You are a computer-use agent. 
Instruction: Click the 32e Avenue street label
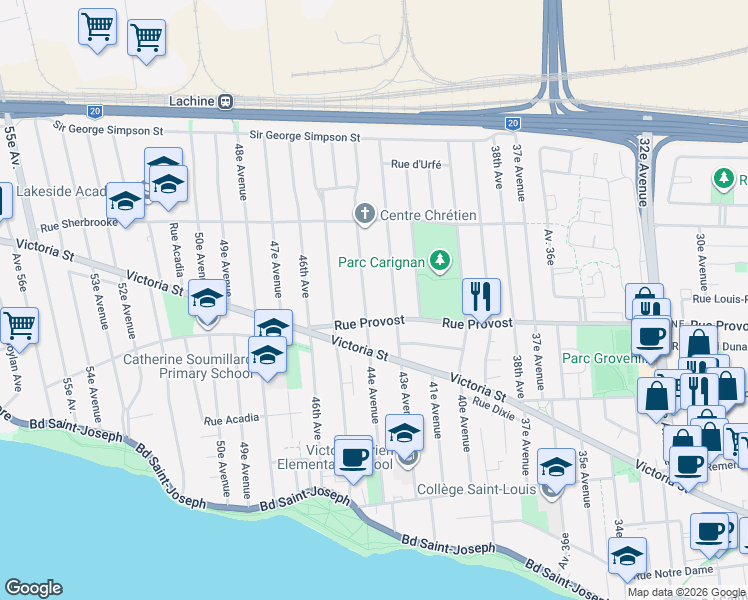coord(644,172)
